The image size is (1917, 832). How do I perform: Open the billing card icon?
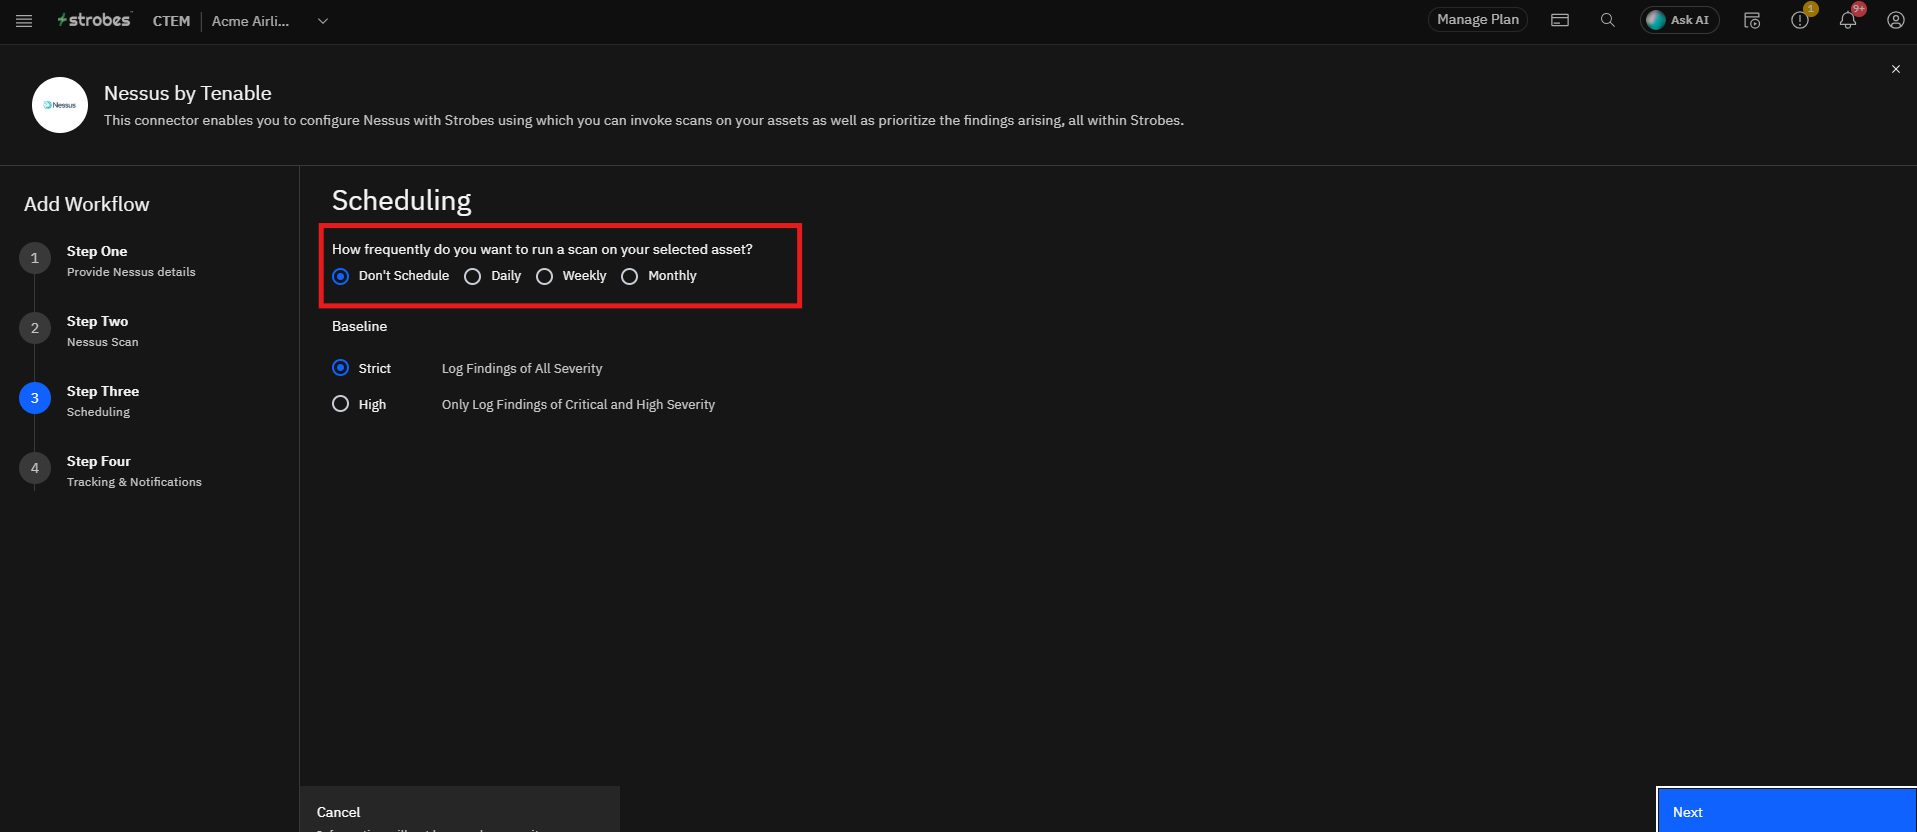1560,20
